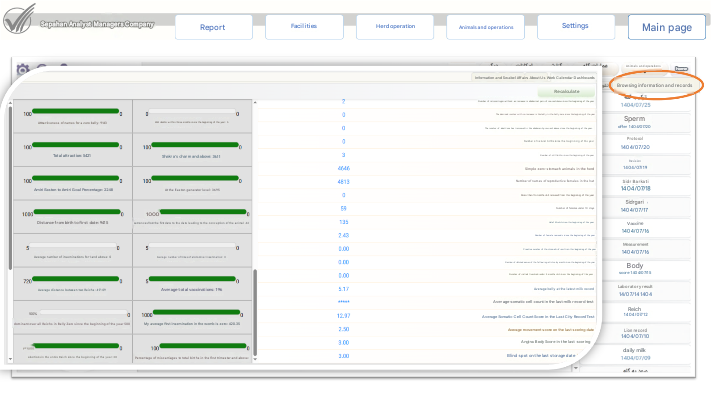The height and width of the screenshot is (402, 715).
Task: Open Animals and operations in top navigation
Action: [486, 27]
